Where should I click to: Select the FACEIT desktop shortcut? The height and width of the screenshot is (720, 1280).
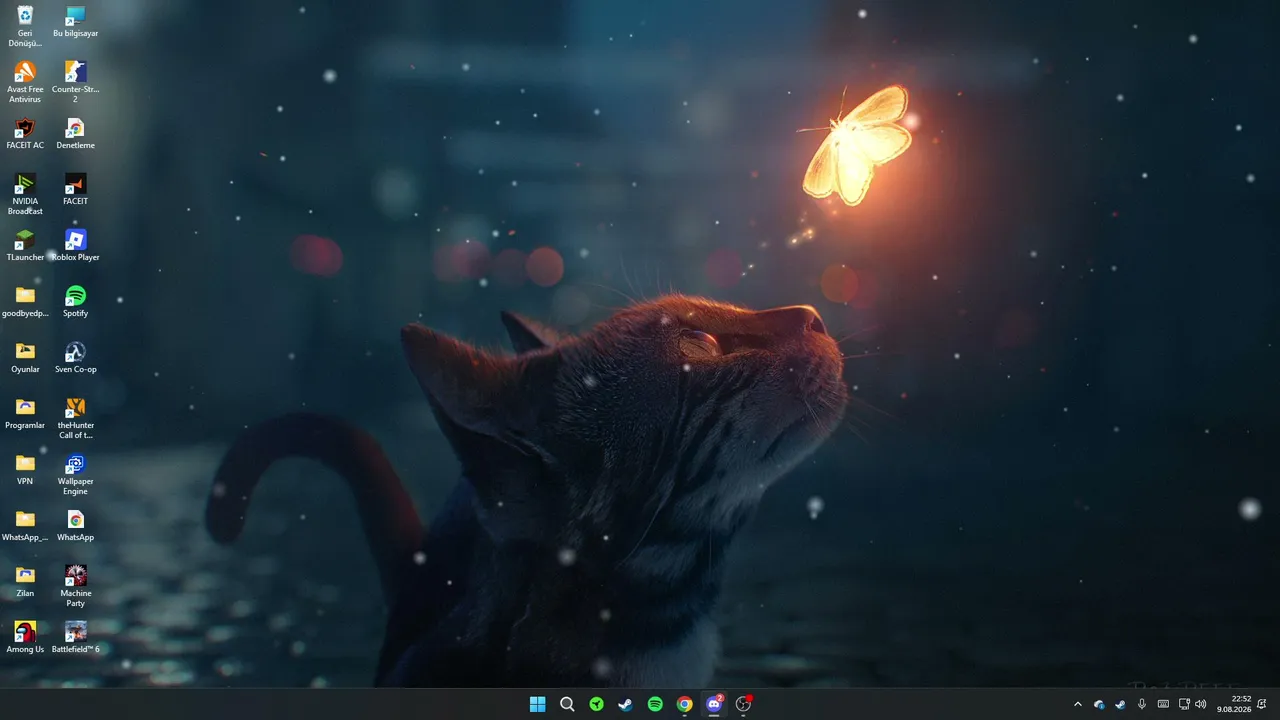(x=75, y=190)
